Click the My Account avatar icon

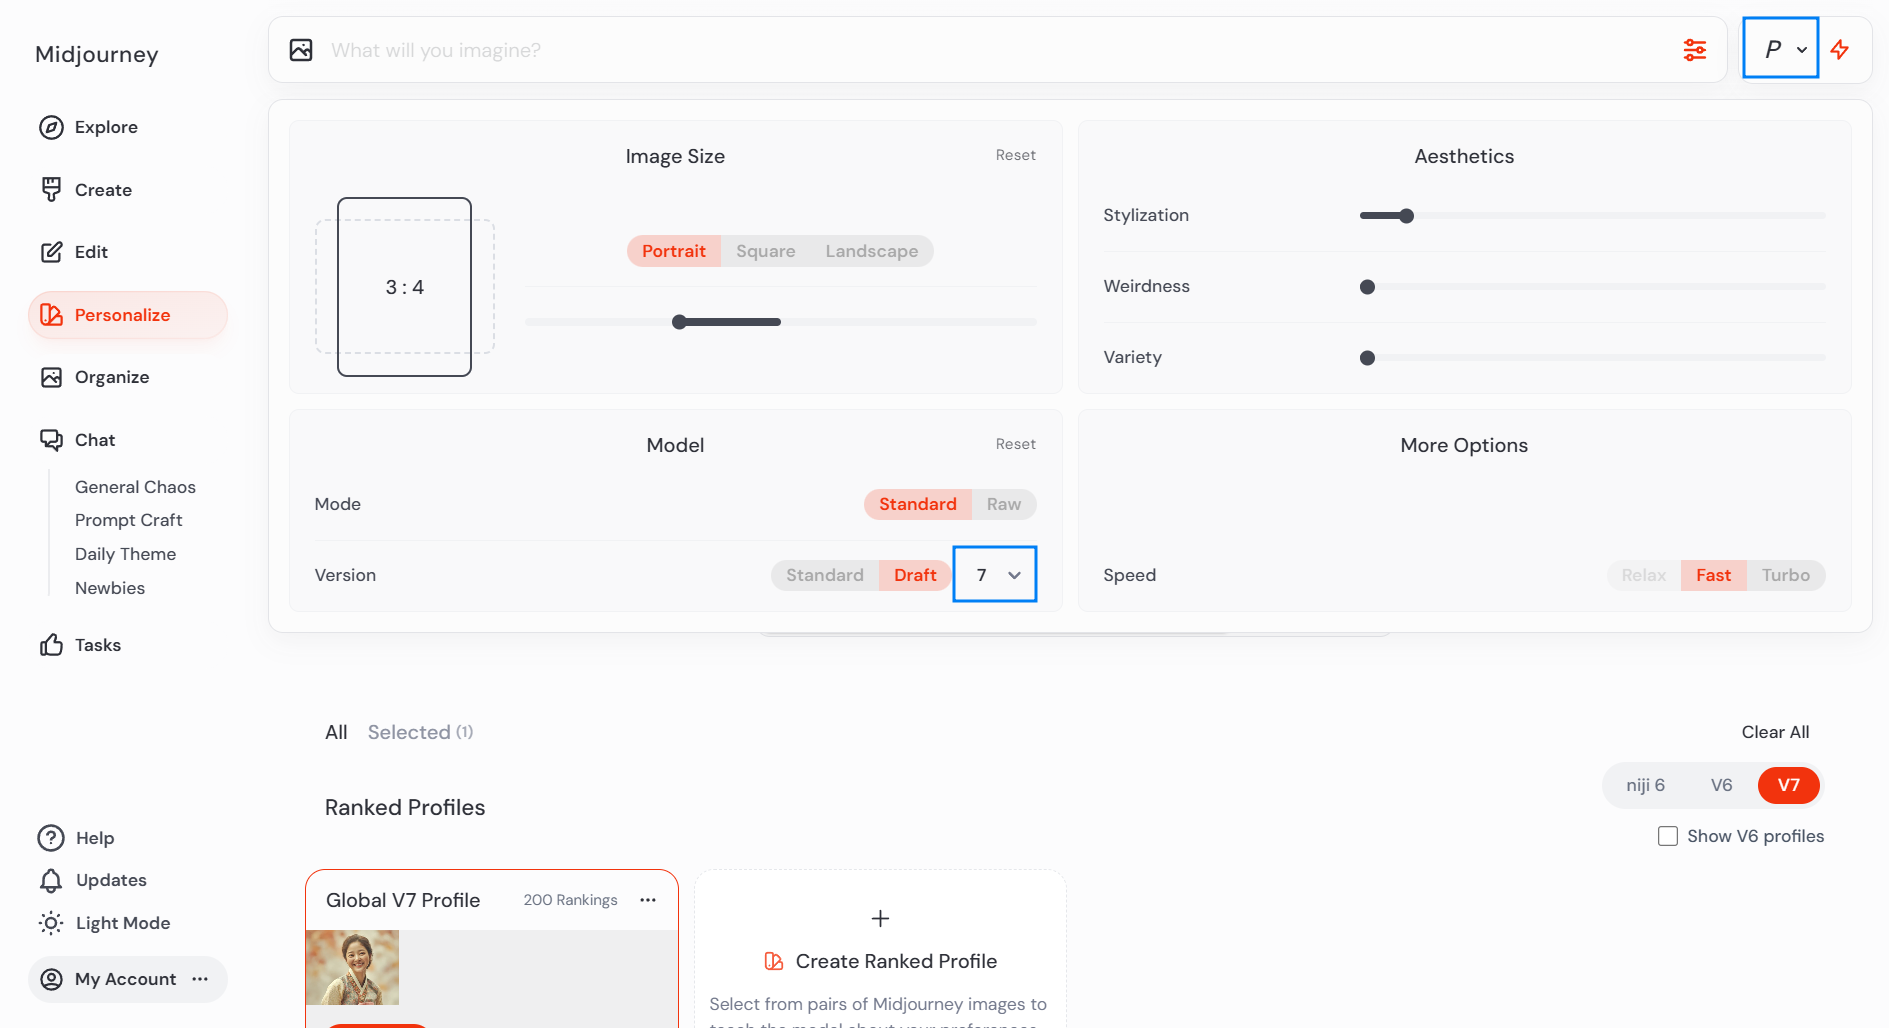(x=51, y=979)
